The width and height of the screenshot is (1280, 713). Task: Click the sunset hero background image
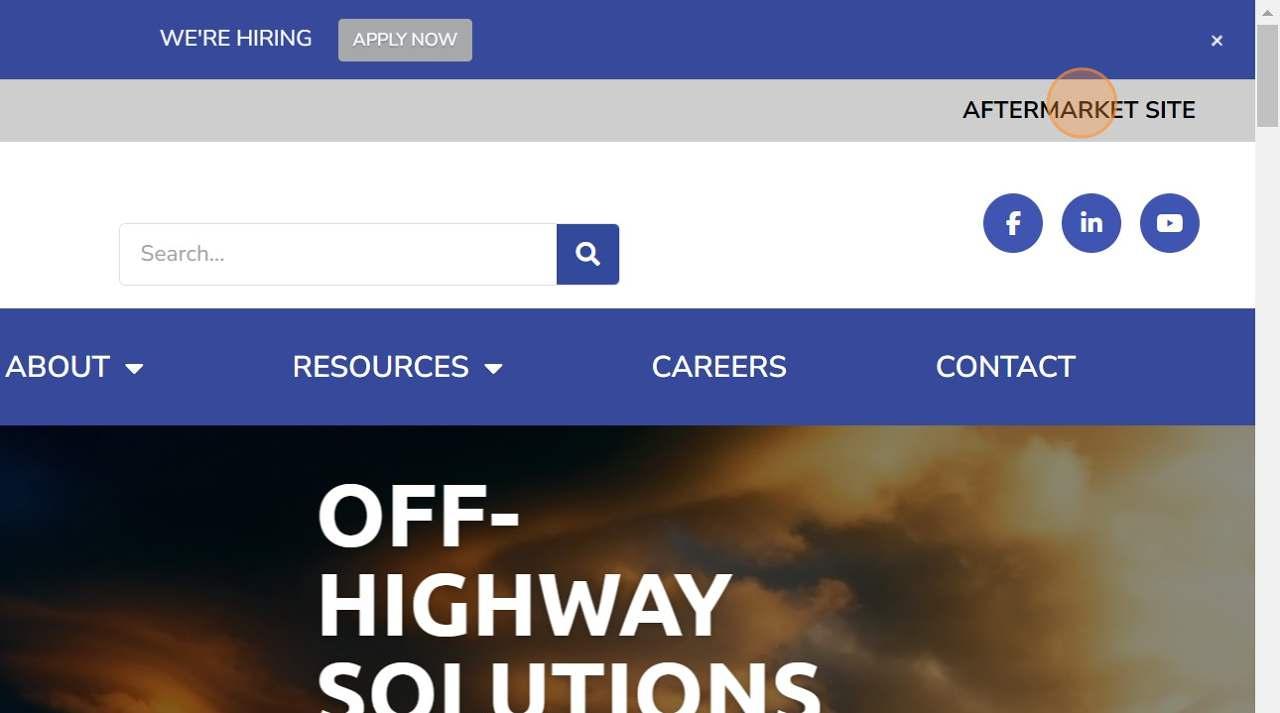pyautogui.click(x=1000, y=570)
